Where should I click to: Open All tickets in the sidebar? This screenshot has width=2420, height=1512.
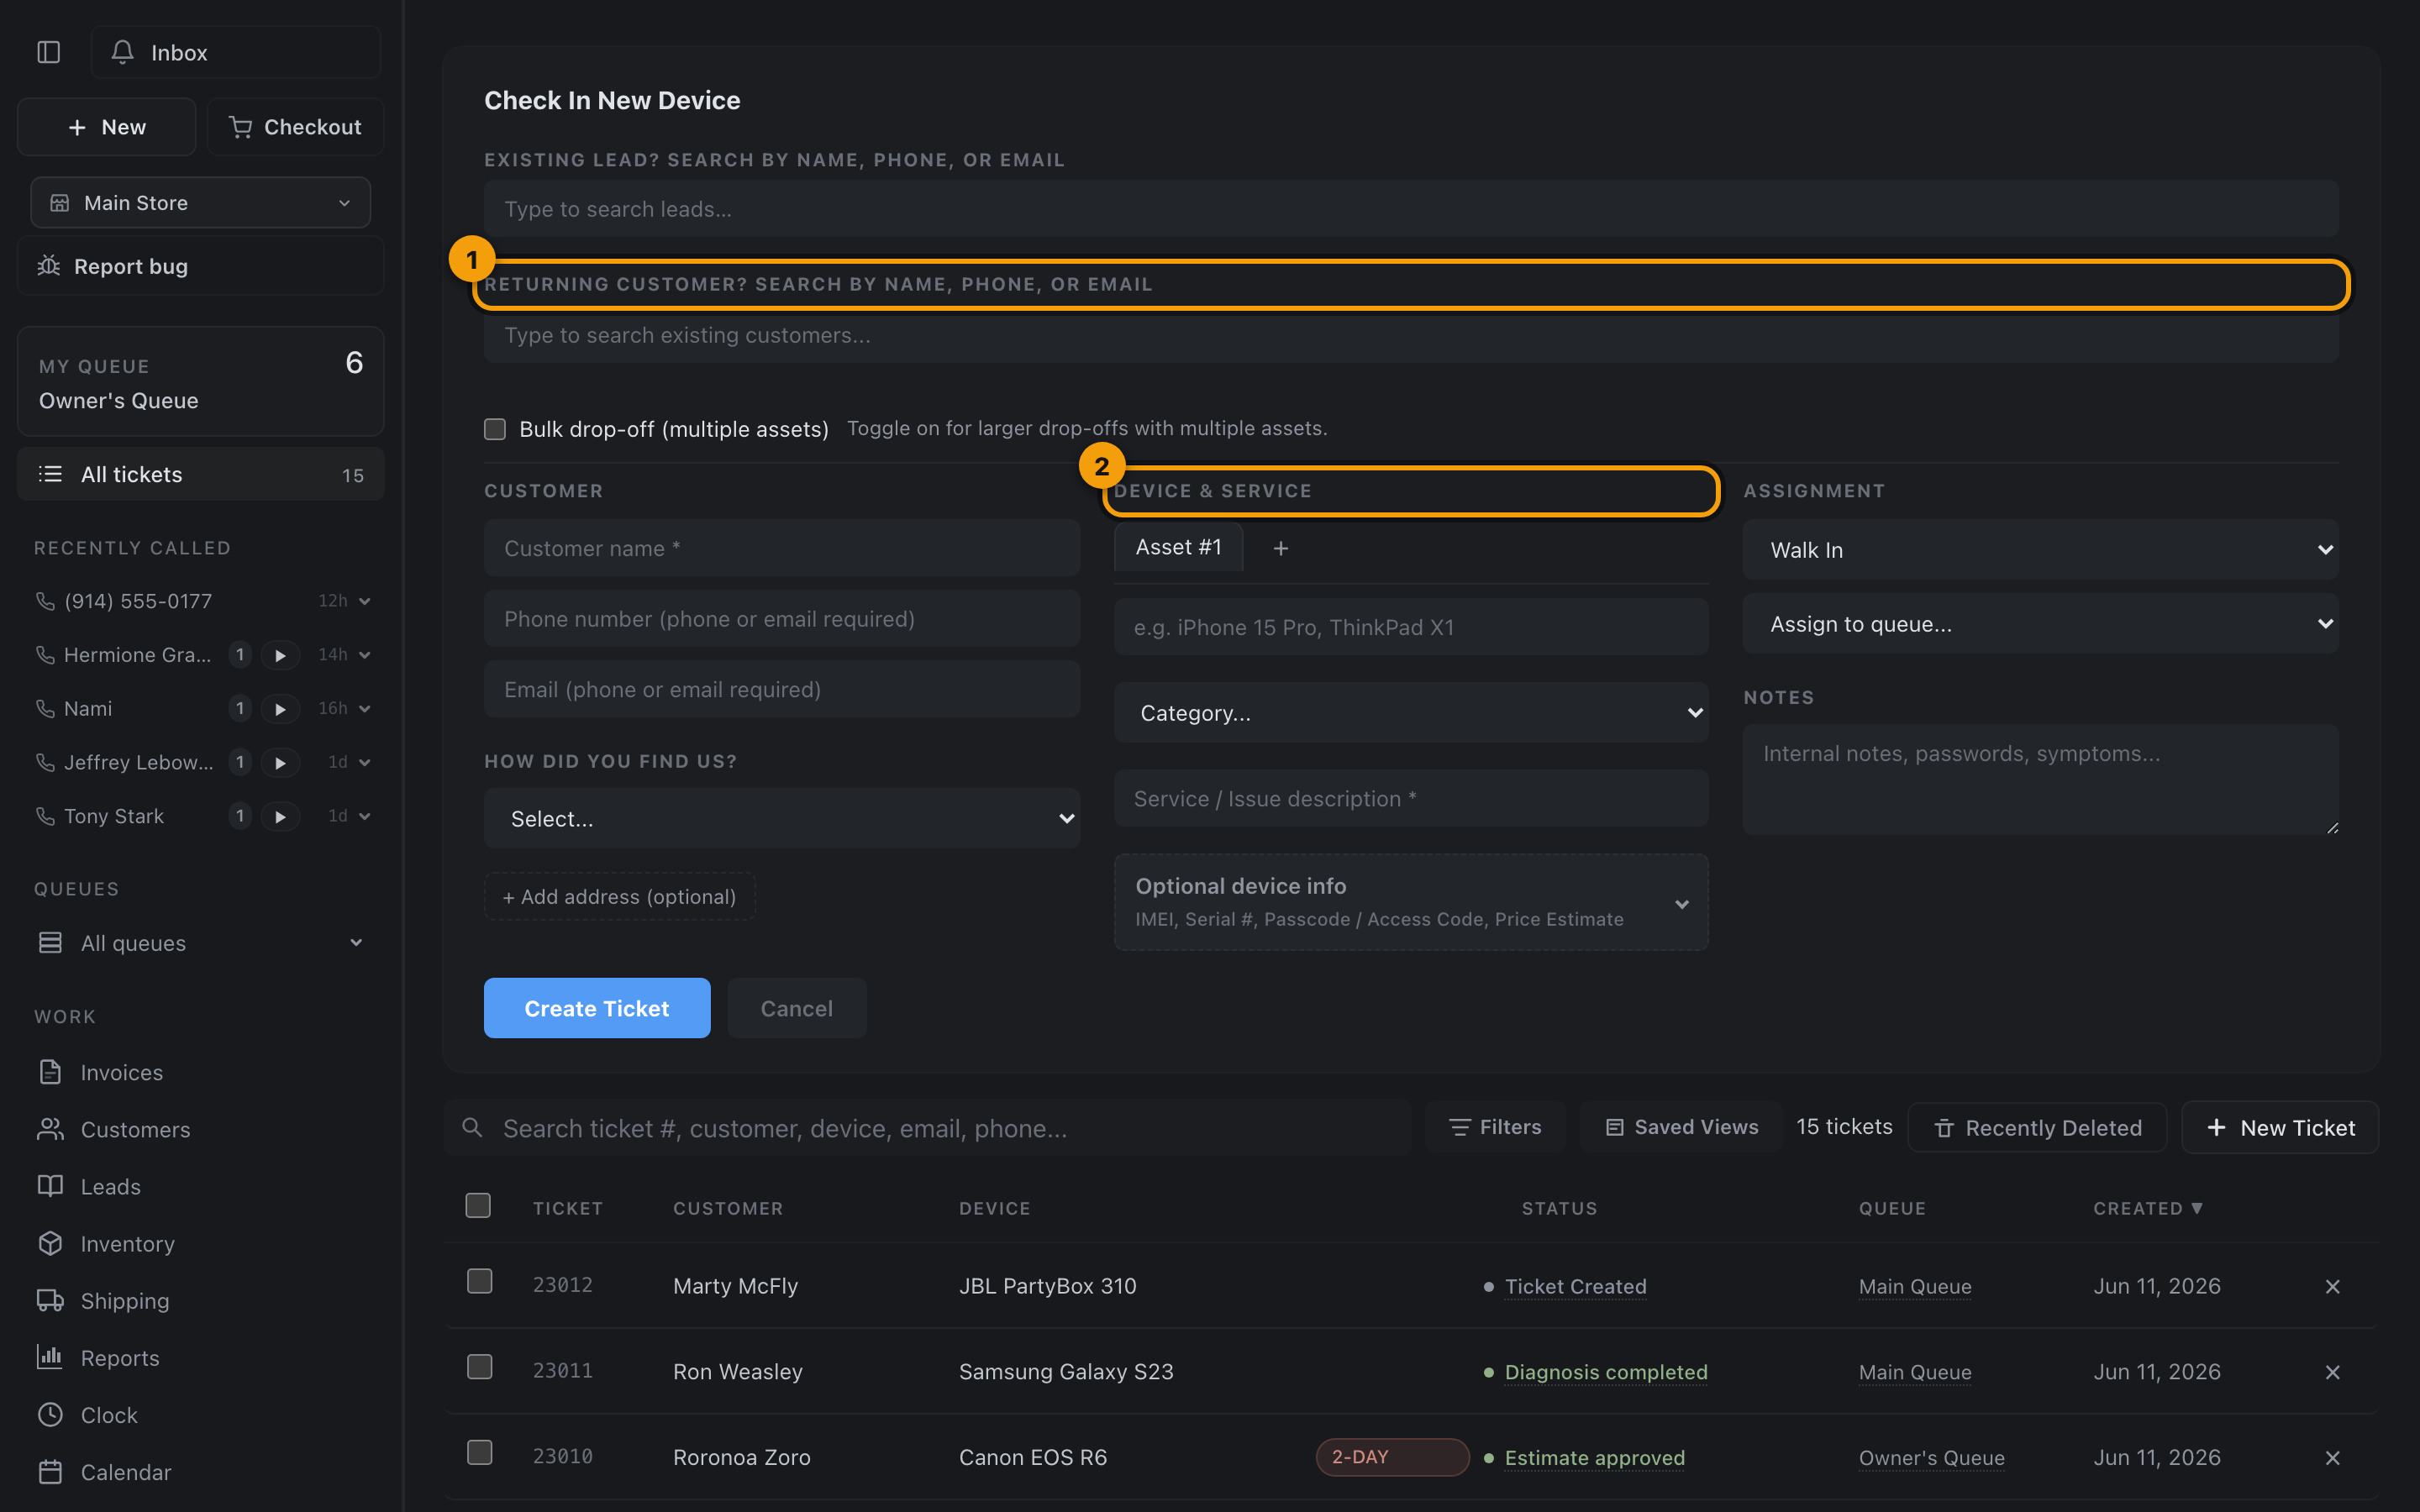coord(201,474)
